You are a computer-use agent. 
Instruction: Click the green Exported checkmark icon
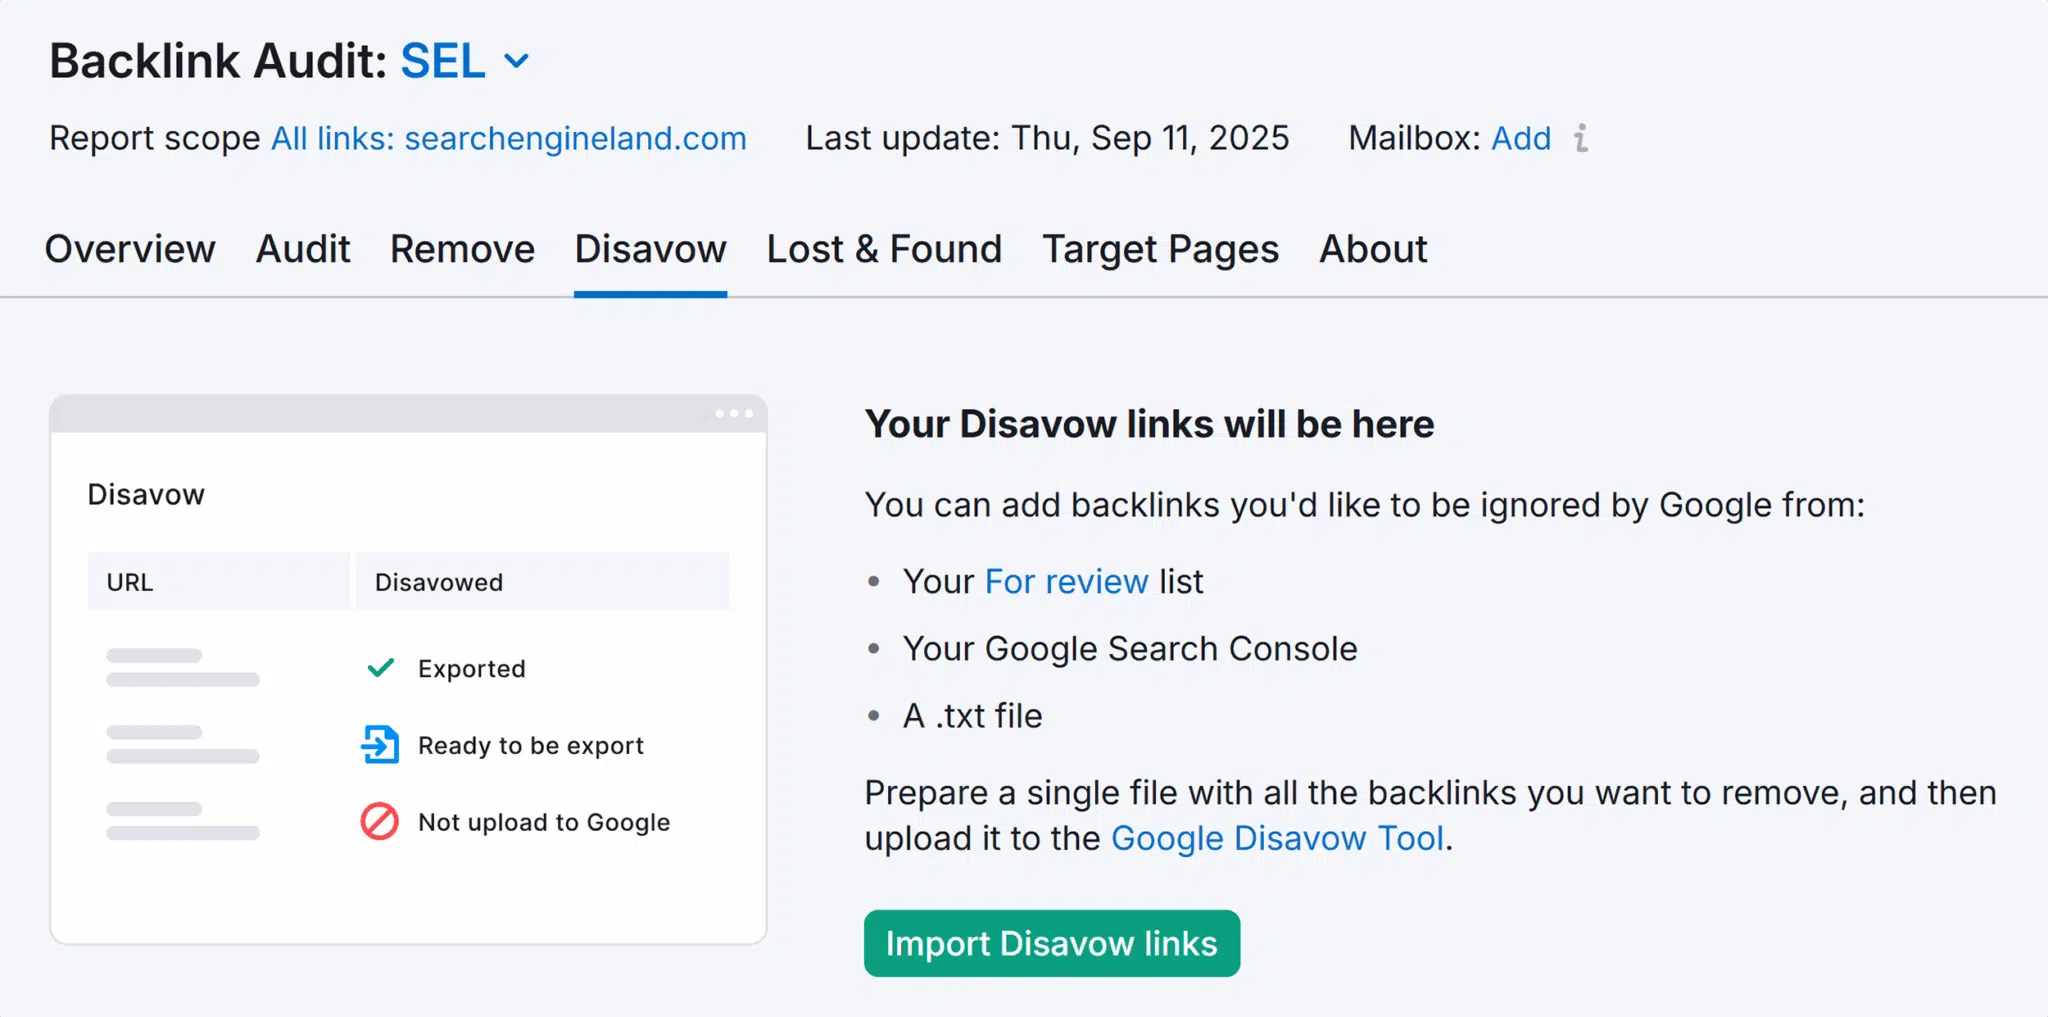381,668
